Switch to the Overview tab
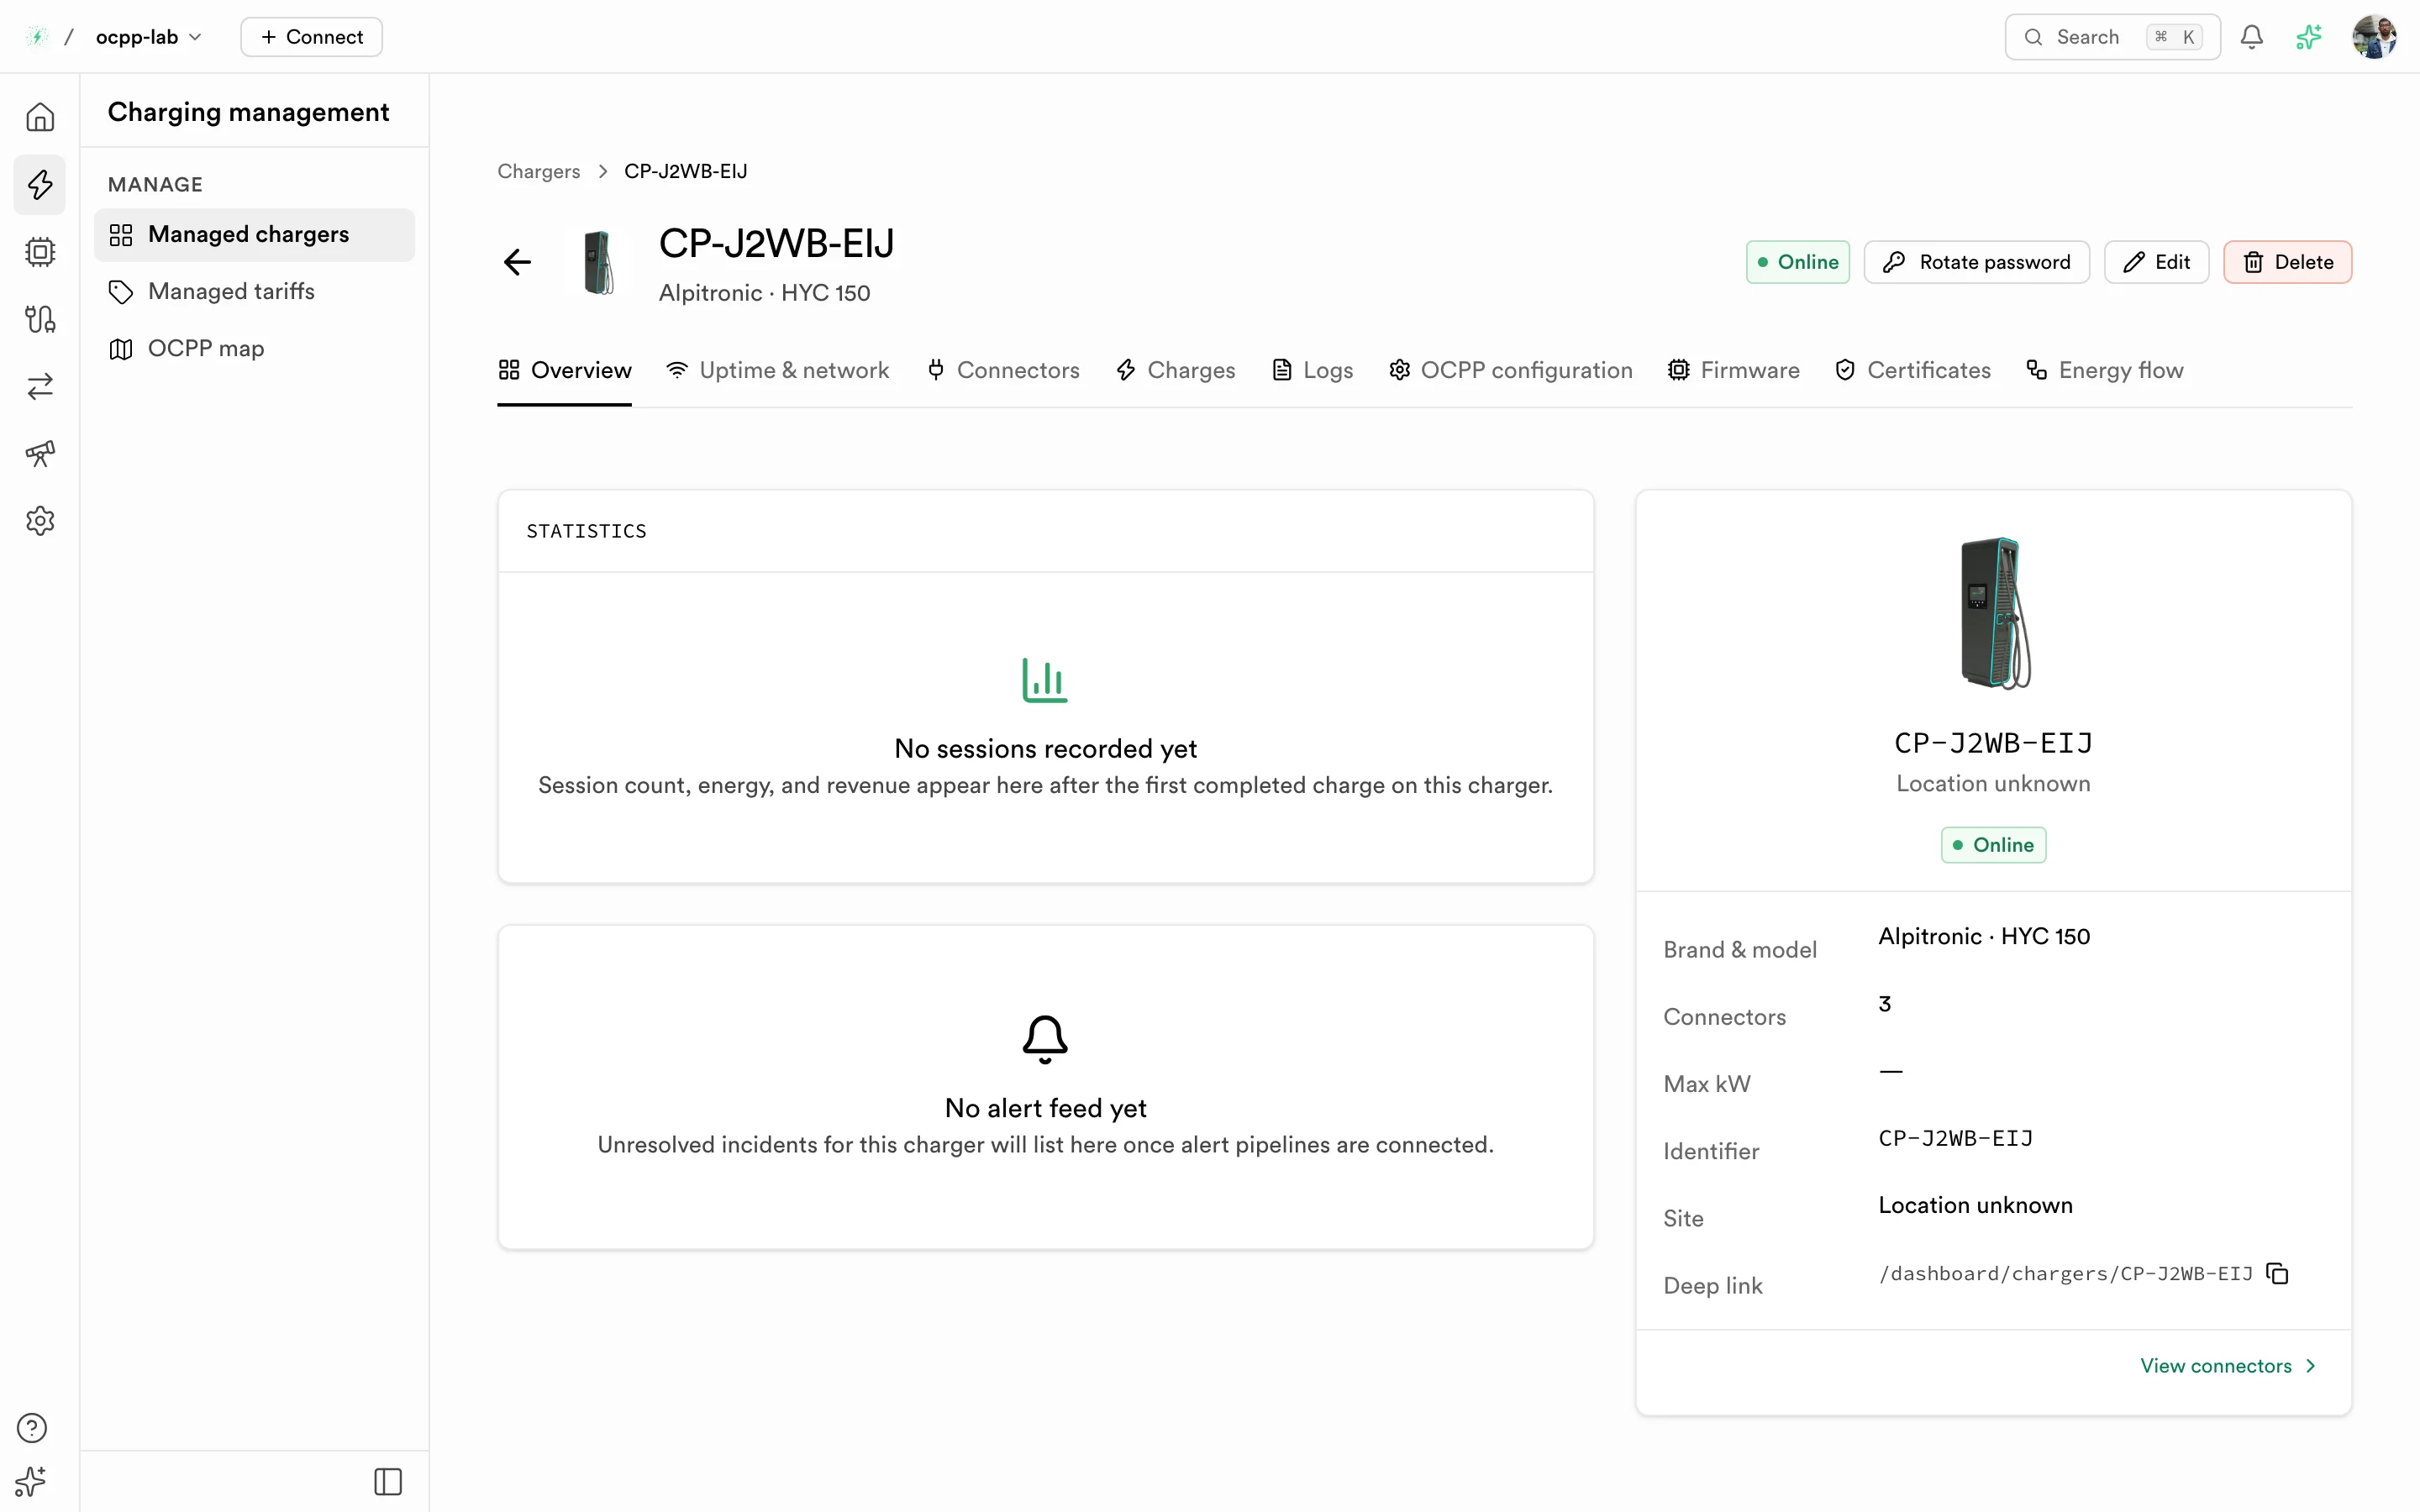 pyautogui.click(x=564, y=370)
